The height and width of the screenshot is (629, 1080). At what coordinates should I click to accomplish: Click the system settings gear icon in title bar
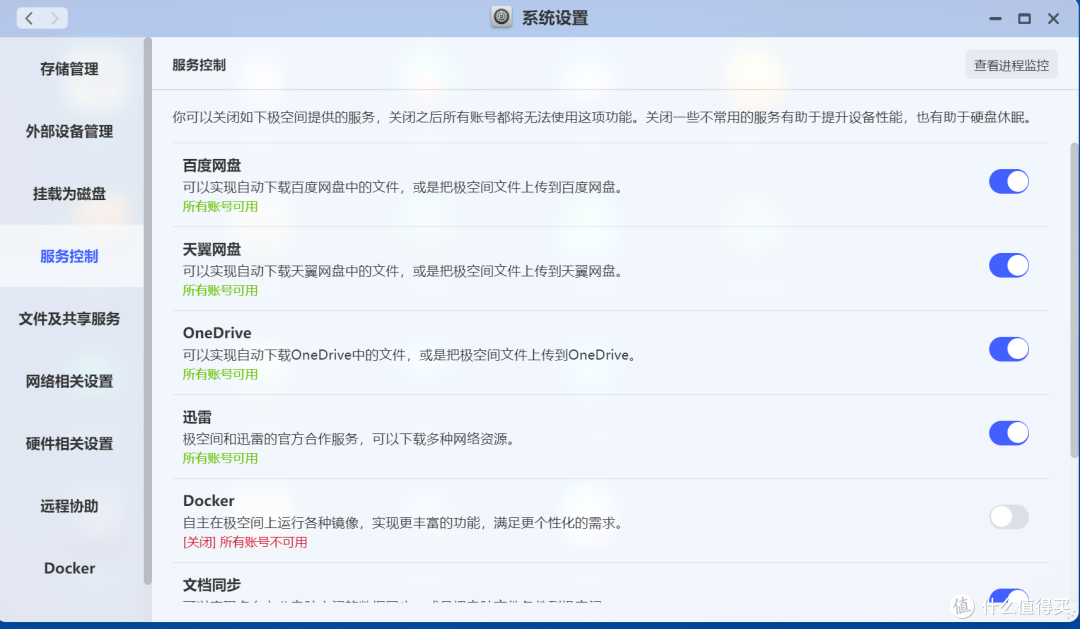(501, 17)
